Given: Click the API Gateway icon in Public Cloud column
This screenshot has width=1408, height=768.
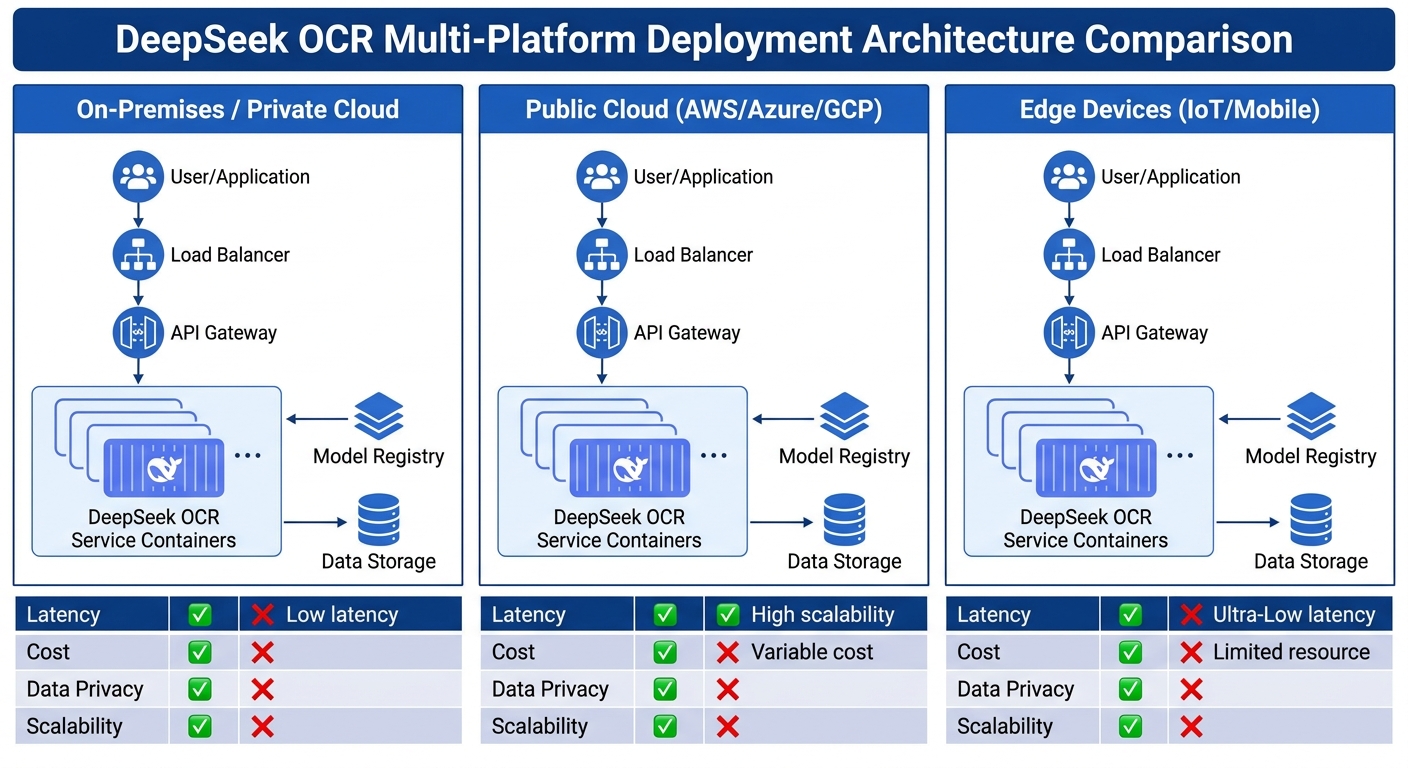Looking at the screenshot, I should pos(602,333).
